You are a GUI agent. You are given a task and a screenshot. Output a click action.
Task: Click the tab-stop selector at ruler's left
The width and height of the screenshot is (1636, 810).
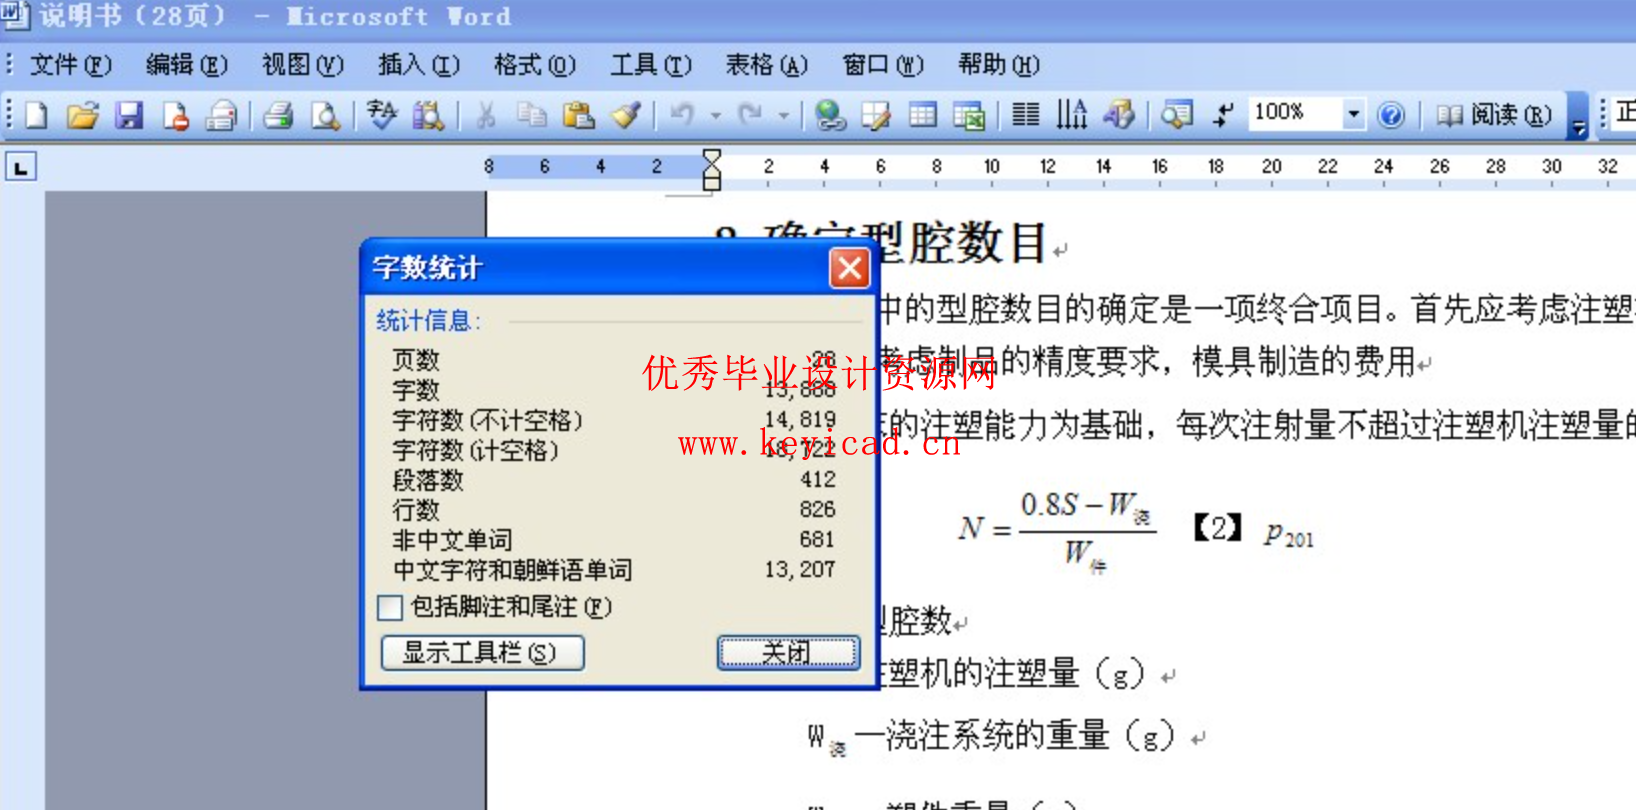21,167
